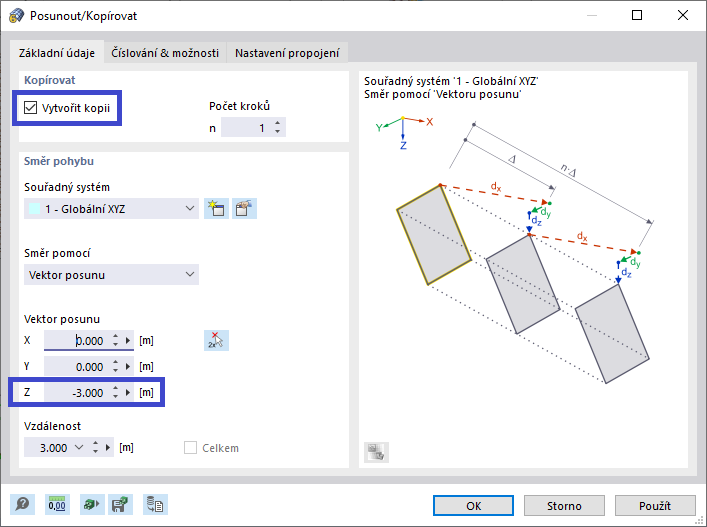This screenshot has height=527, width=707.
Task: Open the Nastavení propojení tab
Action: [x=287, y=53]
